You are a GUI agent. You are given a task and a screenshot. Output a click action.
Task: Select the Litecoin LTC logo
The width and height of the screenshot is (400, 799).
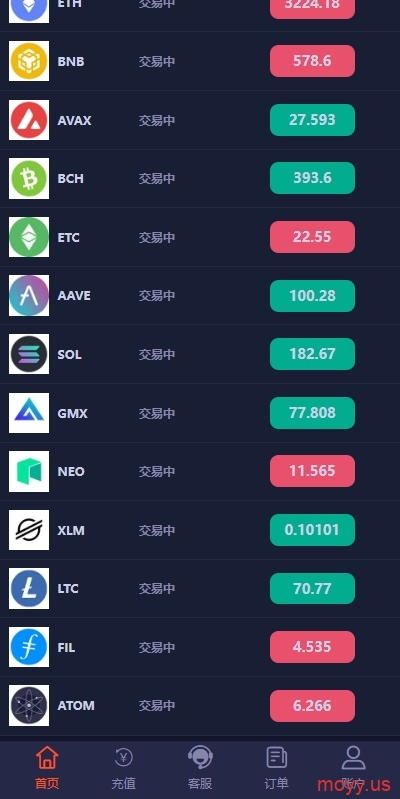(29, 589)
